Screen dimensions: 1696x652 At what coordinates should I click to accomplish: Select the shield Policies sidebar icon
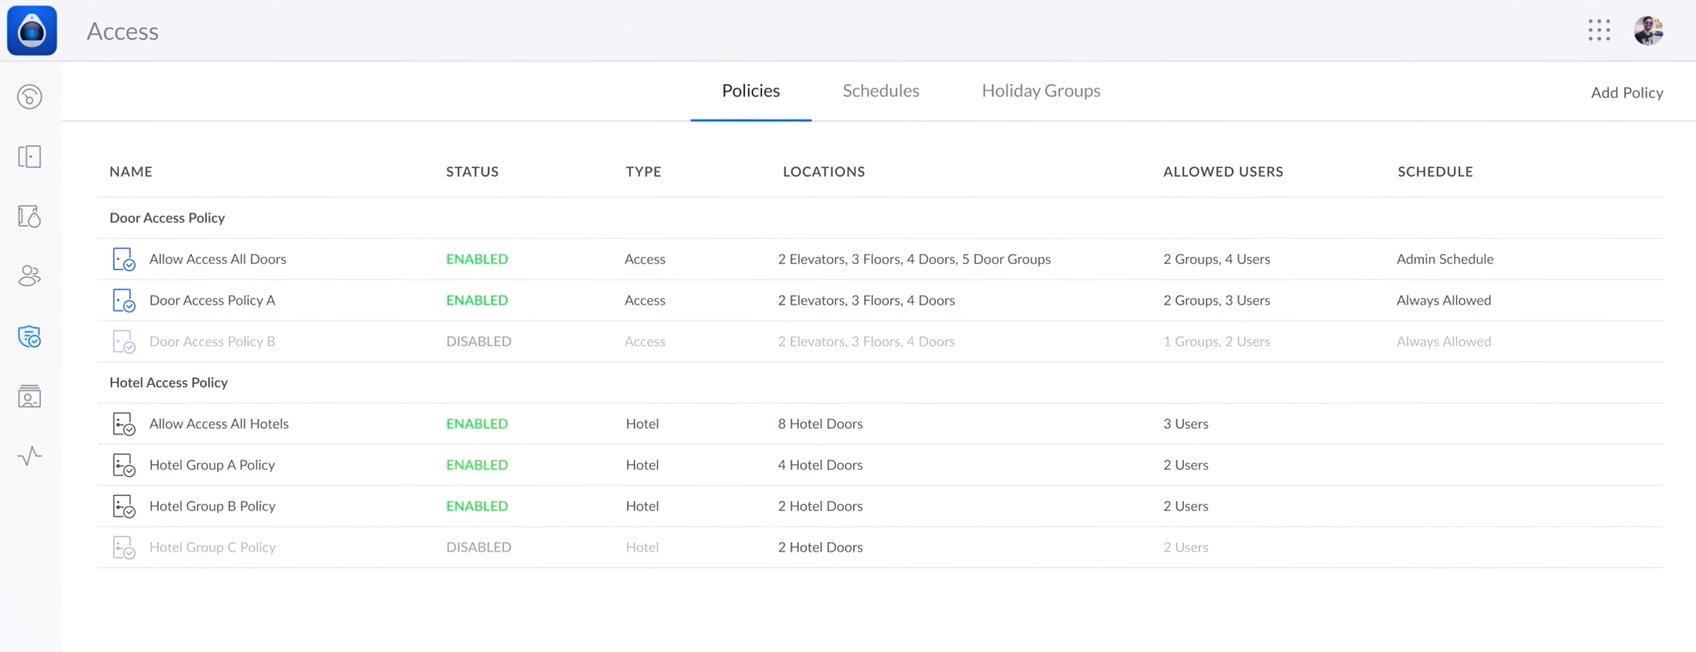point(30,337)
